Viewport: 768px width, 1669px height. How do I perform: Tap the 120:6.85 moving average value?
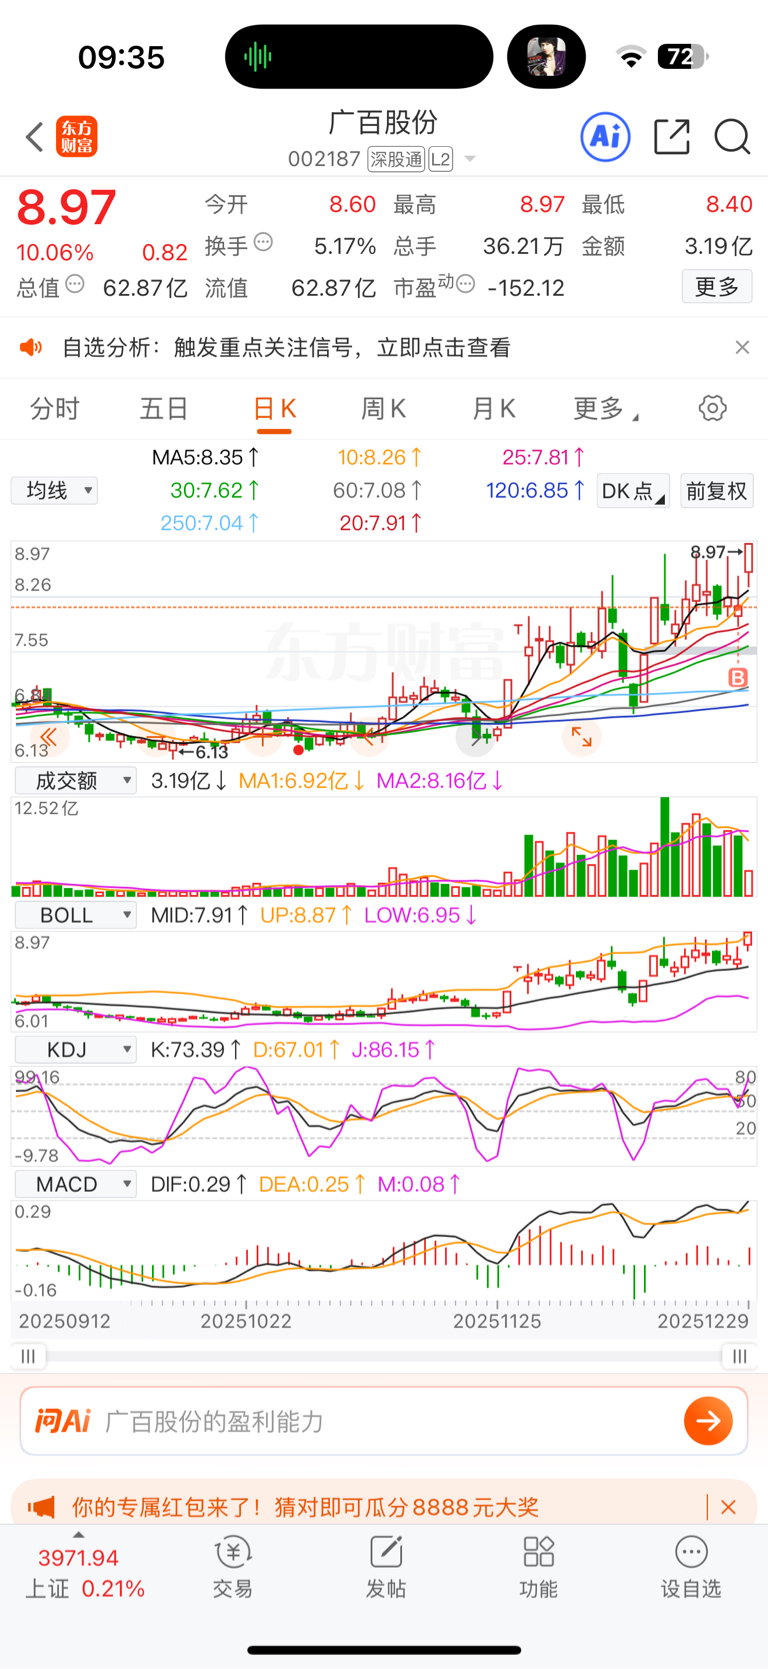click(x=535, y=490)
